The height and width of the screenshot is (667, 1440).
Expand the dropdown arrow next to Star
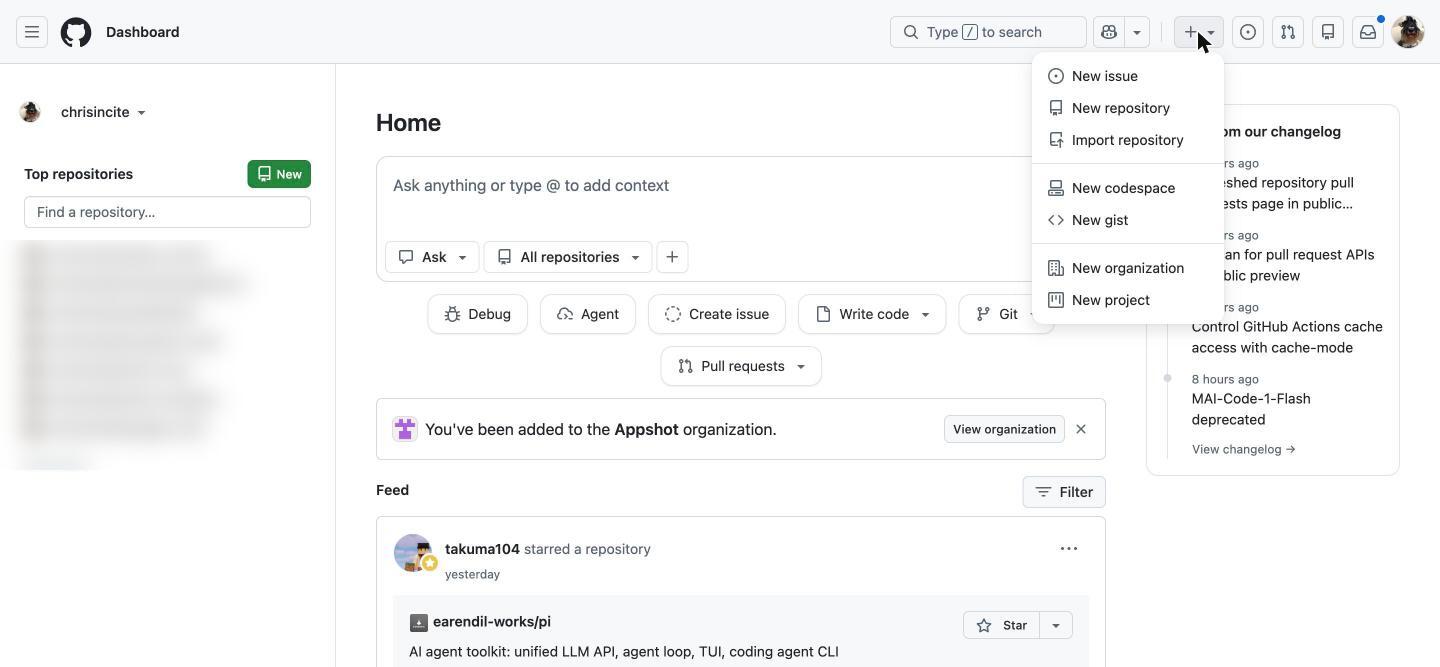click(1055, 625)
